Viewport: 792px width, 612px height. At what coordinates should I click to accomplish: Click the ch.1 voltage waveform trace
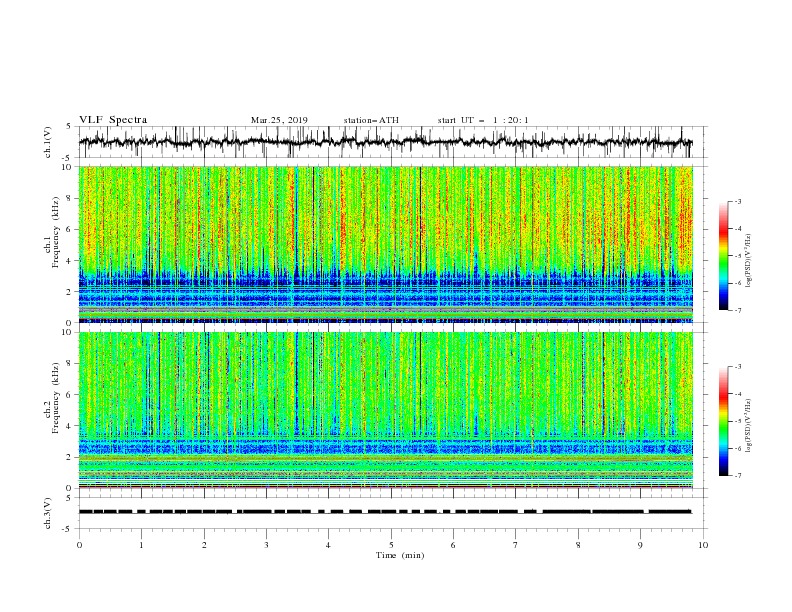385,142
